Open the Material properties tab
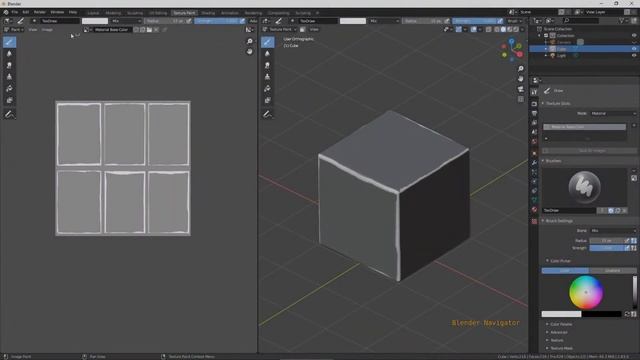Viewport: 640px width, 360px height. tap(534, 209)
